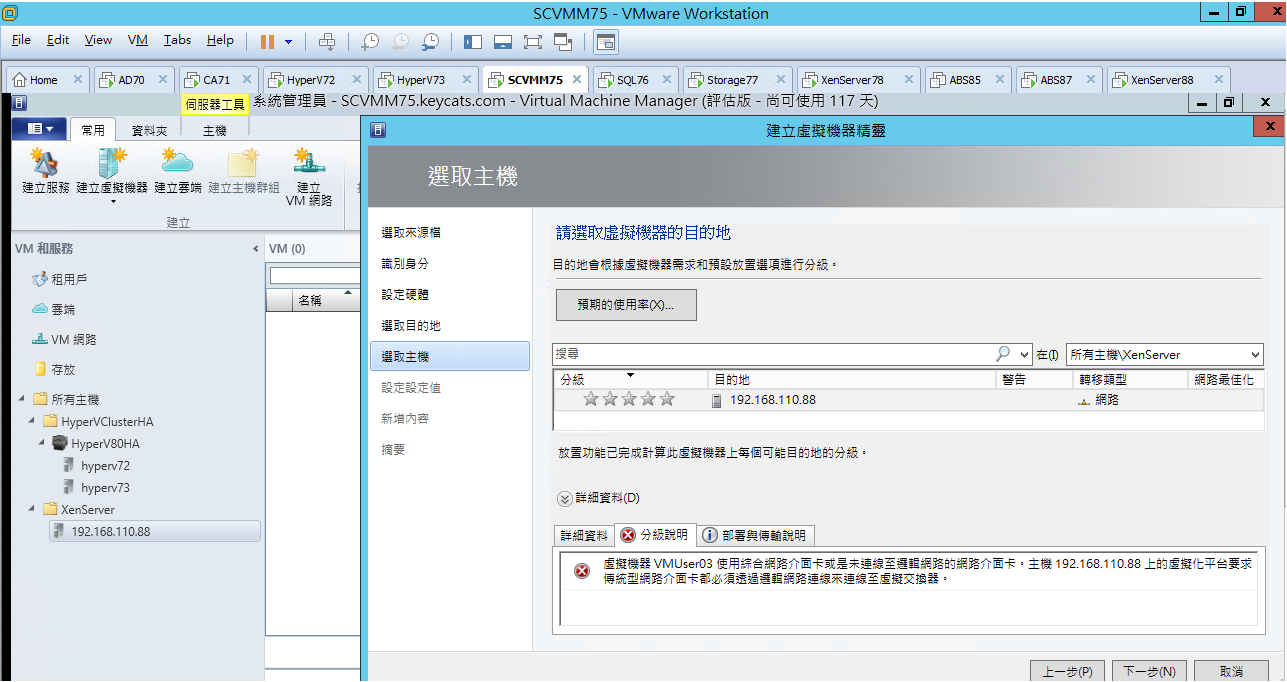The image size is (1287, 682).
Task: Enter full screen mode from VMware toolbar
Action: tap(533, 41)
